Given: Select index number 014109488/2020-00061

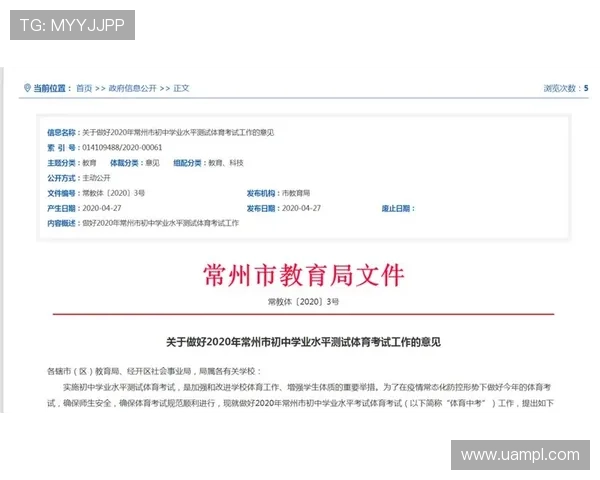Looking at the screenshot, I should tap(122, 147).
